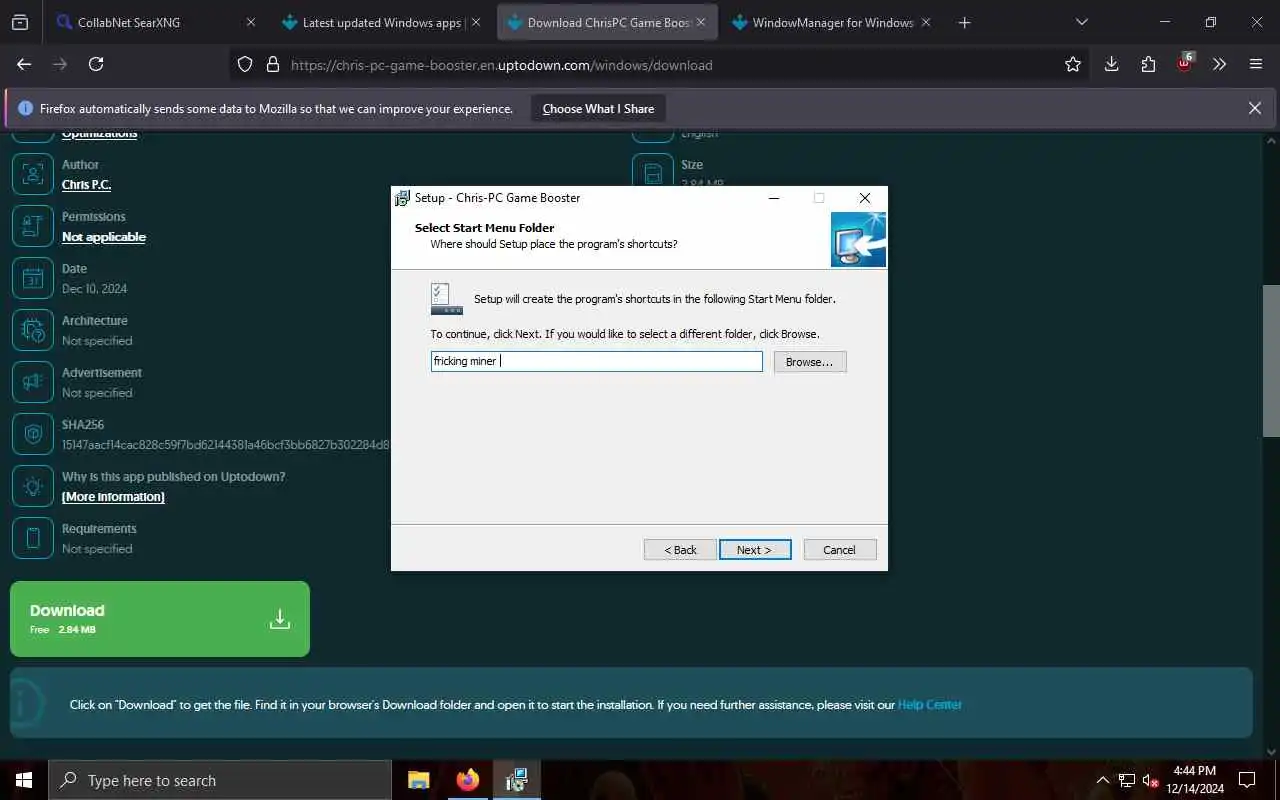The height and width of the screenshot is (800, 1280).
Task: Click the Type here to search box
Action: [220, 780]
